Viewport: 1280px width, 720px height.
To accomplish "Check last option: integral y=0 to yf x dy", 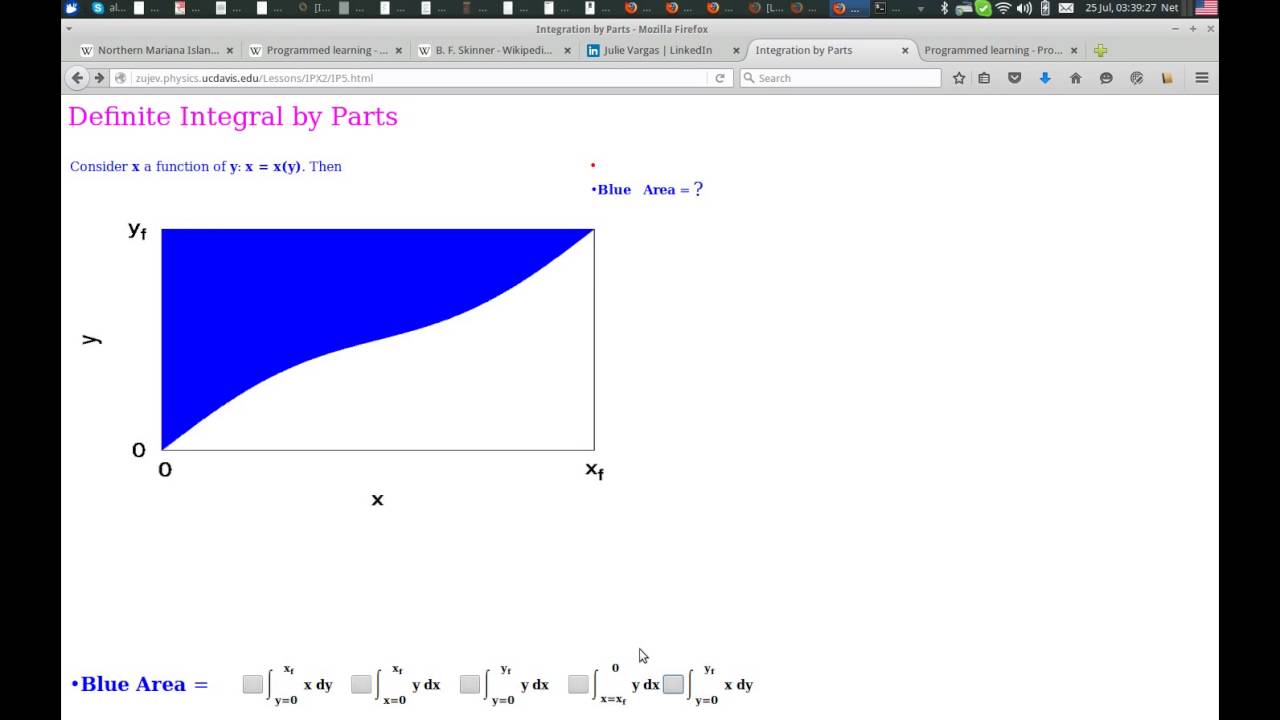I will 673,684.
